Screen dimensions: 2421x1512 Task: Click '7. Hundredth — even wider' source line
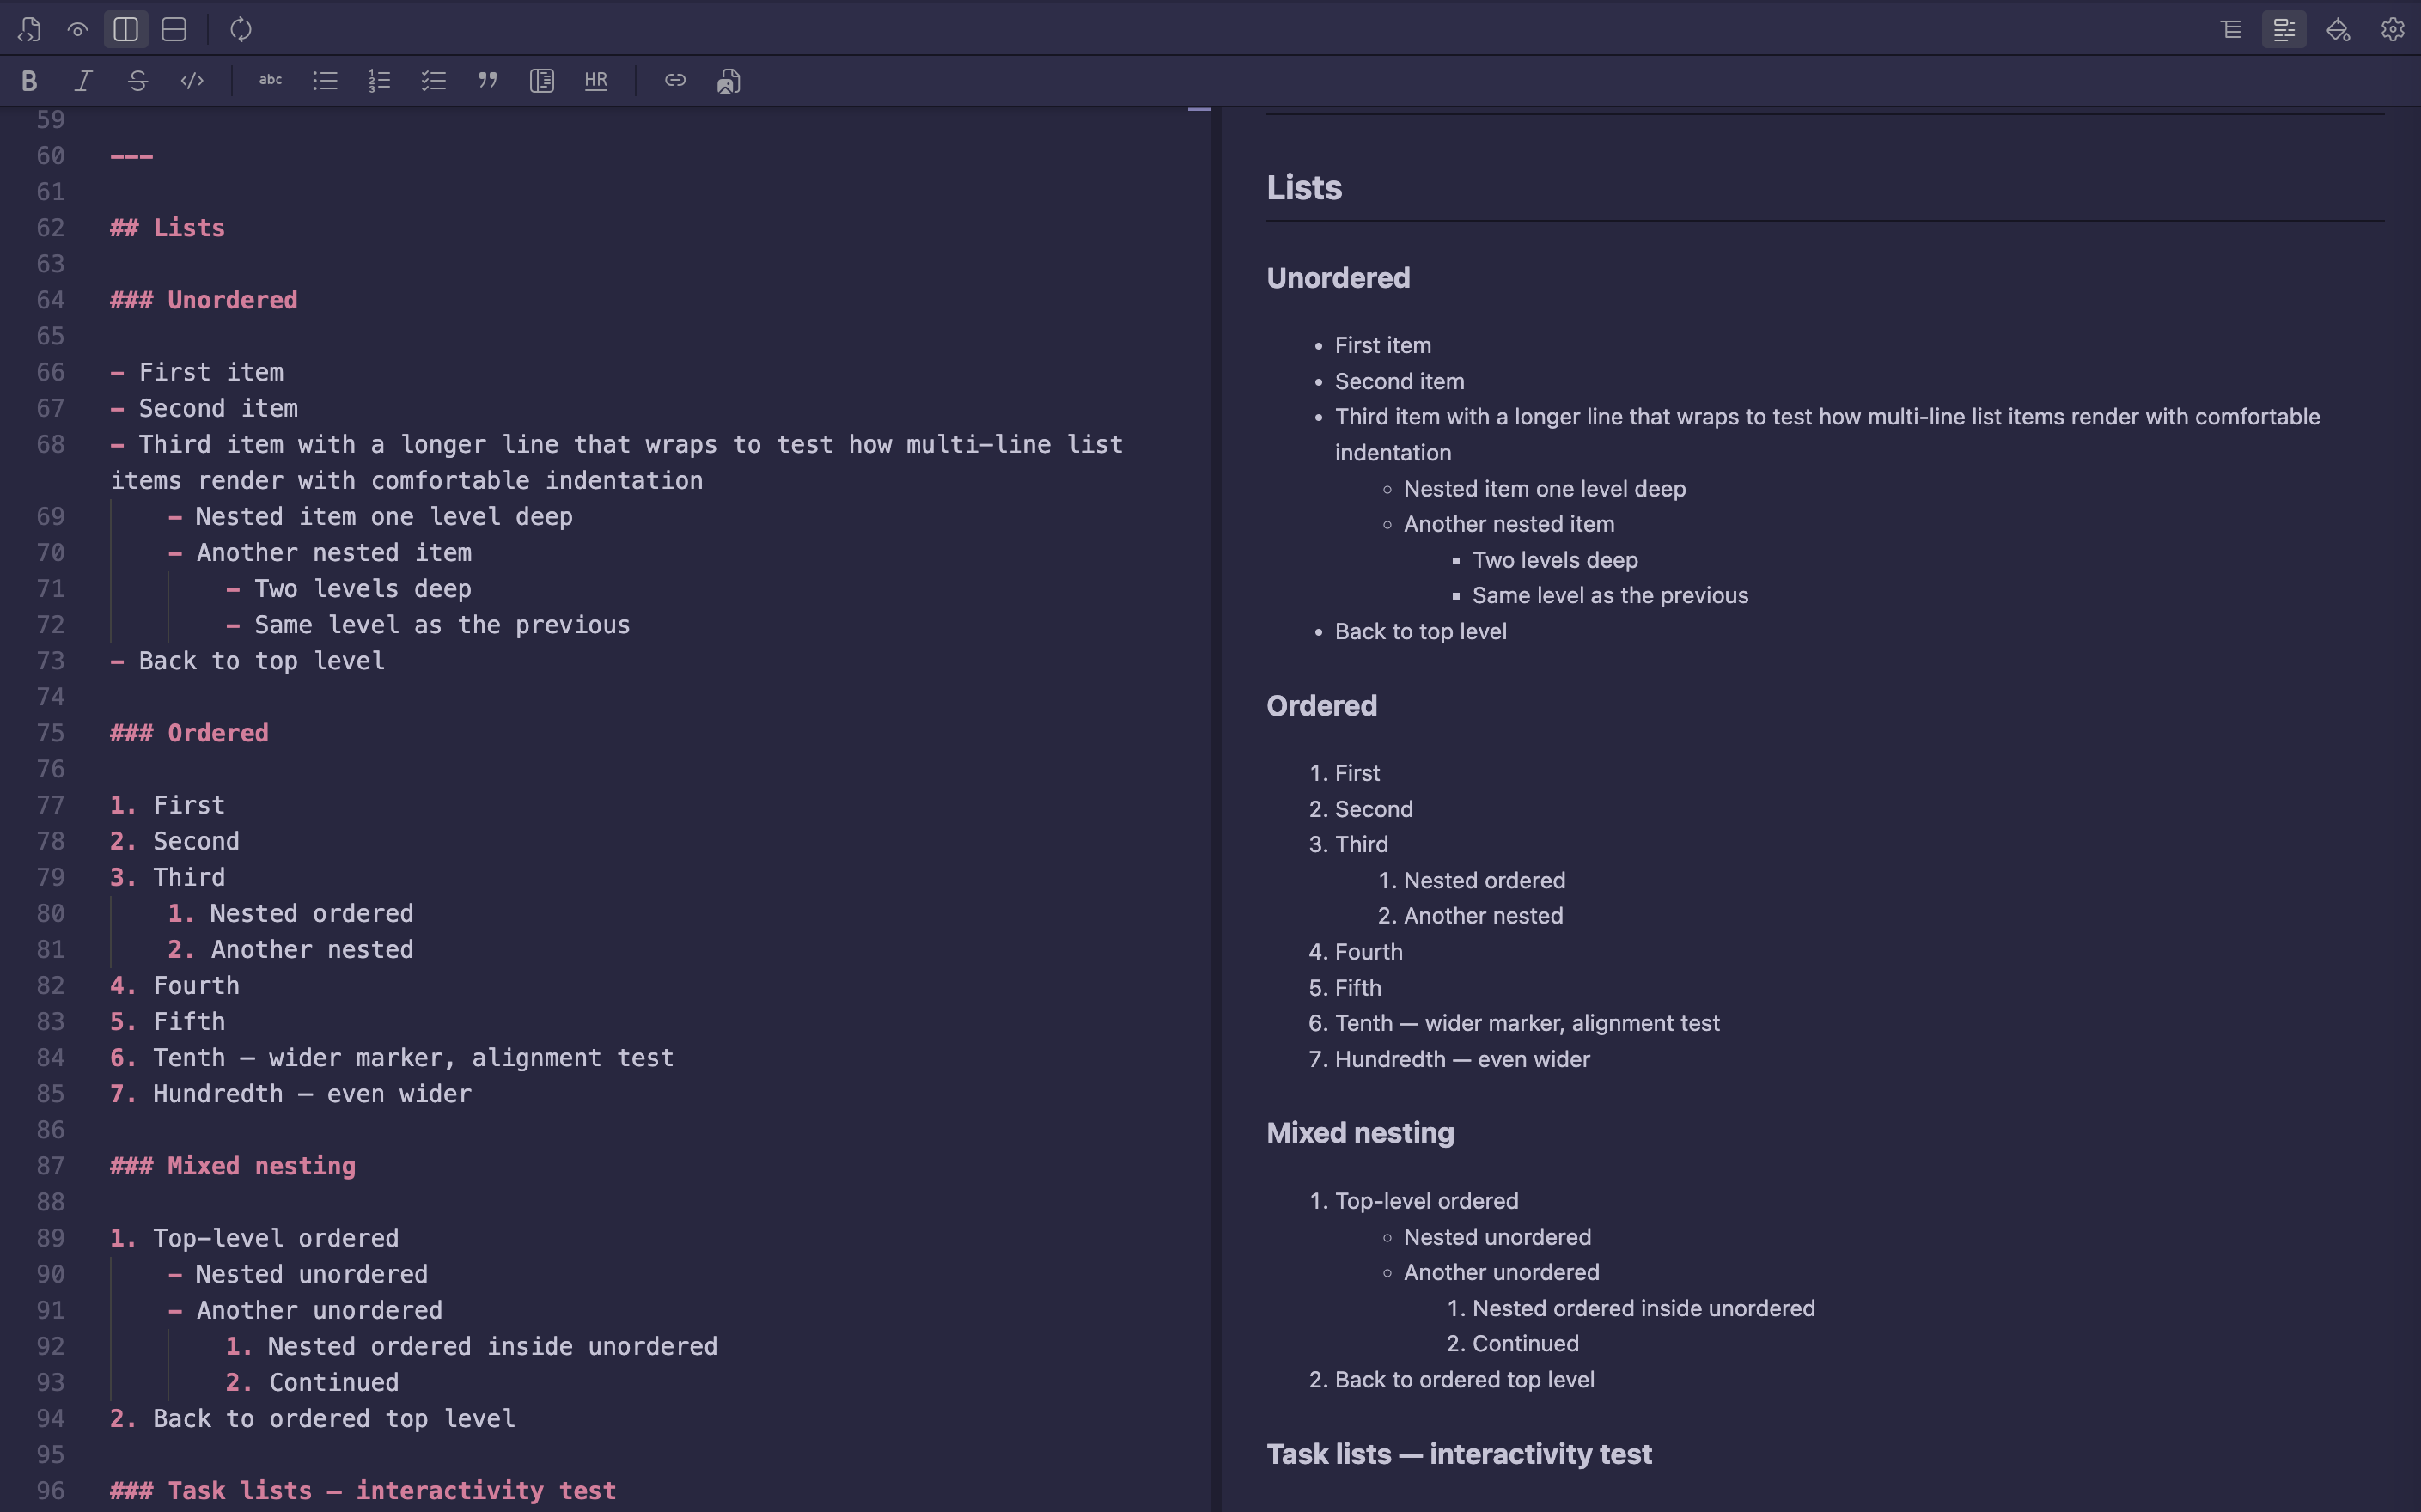tap(291, 1094)
